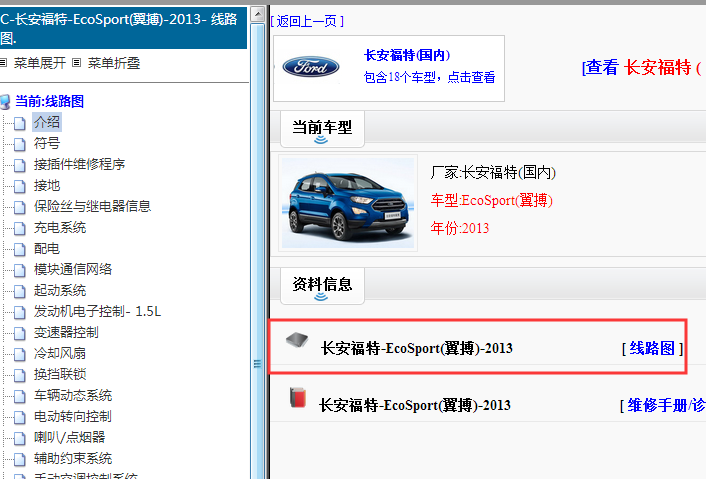Viewport: 706px width, 479px height.
Task: Open 辅助约束系统 entry
Action: click(73, 458)
